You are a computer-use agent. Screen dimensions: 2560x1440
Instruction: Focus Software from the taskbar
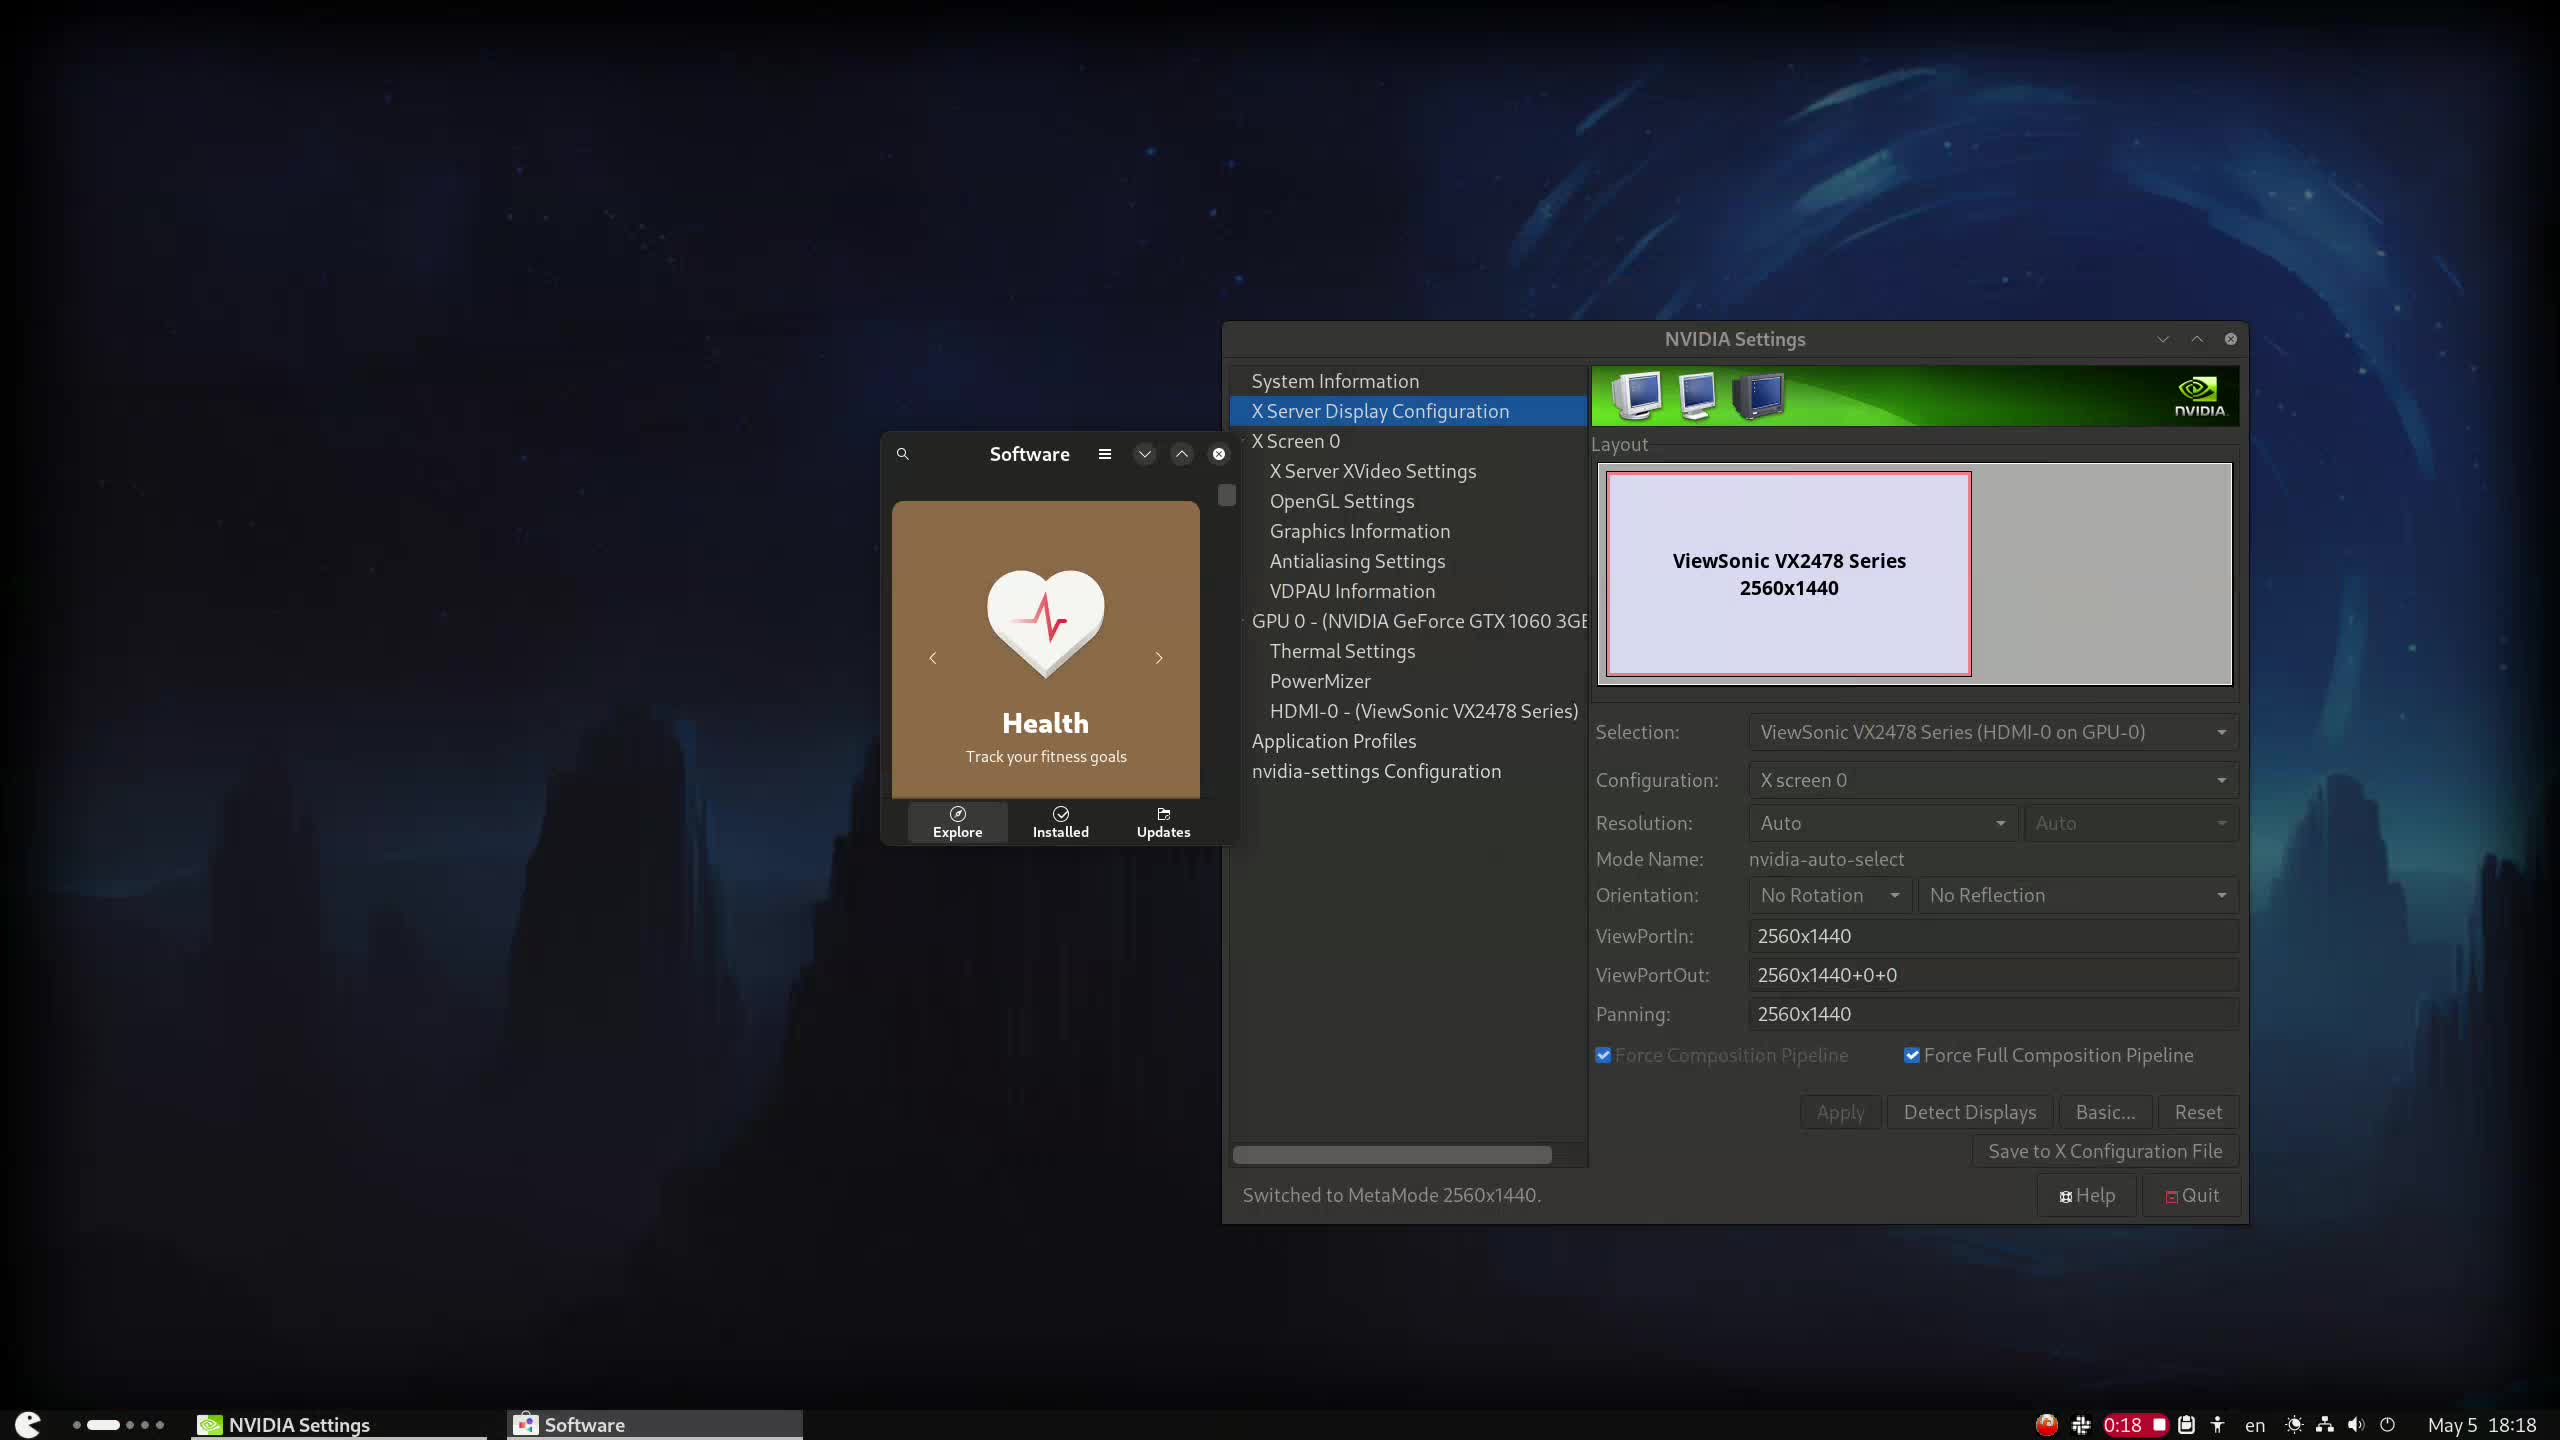(x=655, y=1425)
